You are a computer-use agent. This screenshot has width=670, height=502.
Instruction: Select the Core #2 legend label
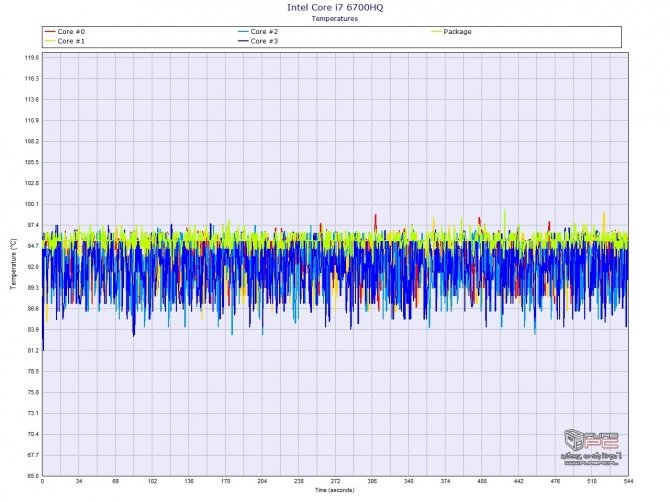click(x=263, y=32)
